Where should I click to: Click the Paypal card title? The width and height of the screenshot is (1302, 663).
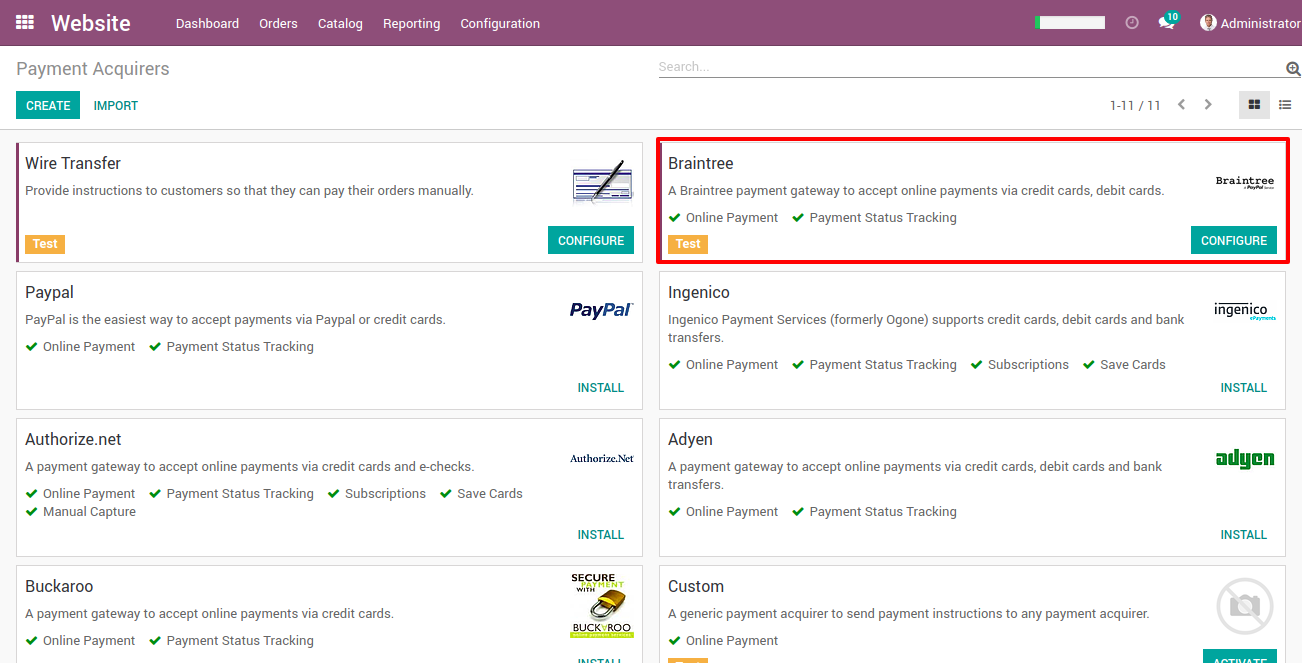click(x=50, y=292)
